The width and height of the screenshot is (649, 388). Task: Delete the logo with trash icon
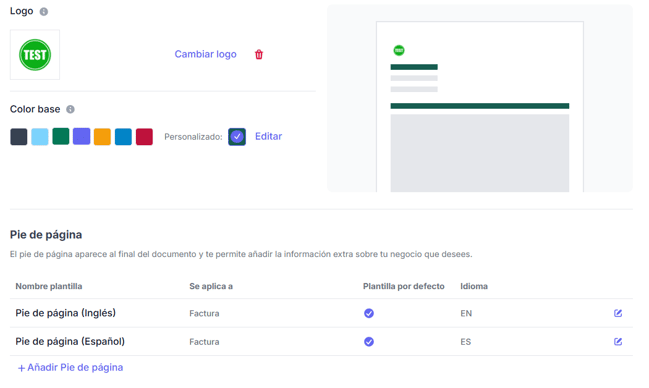click(x=259, y=54)
